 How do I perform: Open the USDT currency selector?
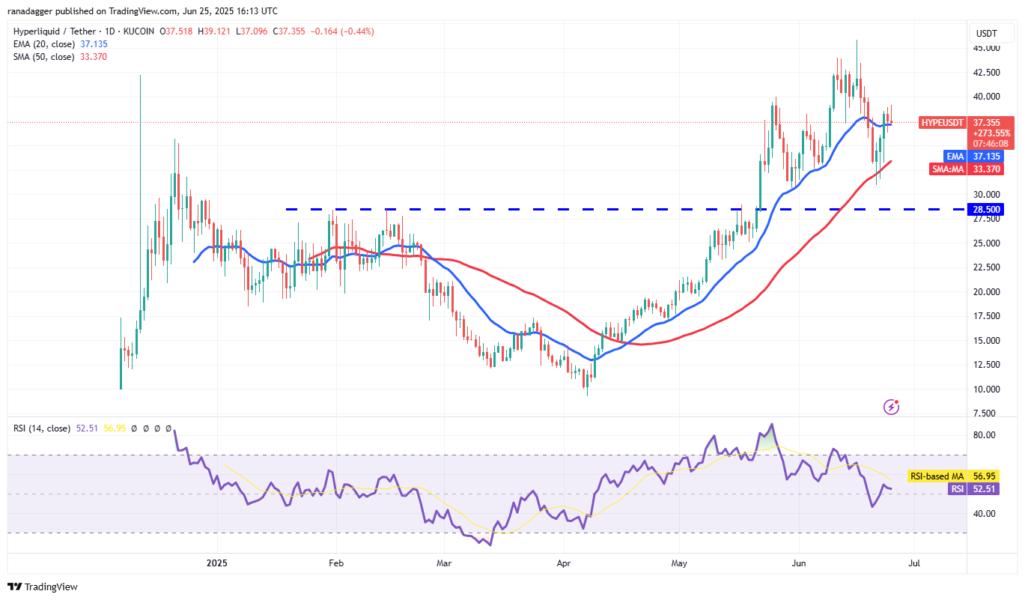[x=986, y=33]
